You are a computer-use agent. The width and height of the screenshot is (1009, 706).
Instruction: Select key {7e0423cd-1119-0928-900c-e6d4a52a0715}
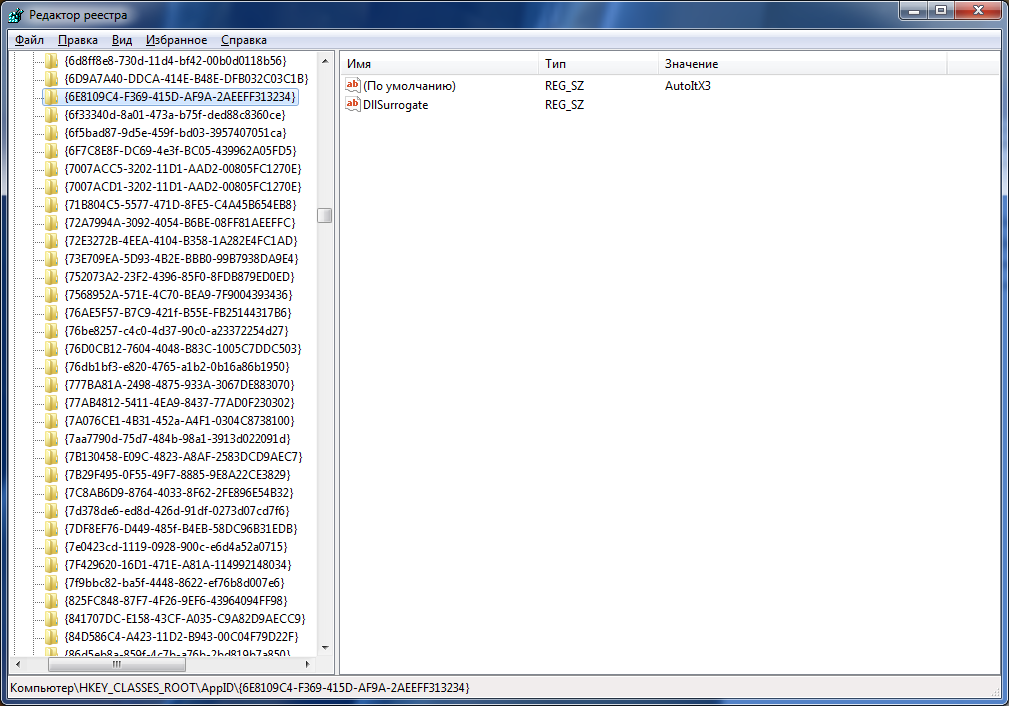[176, 547]
